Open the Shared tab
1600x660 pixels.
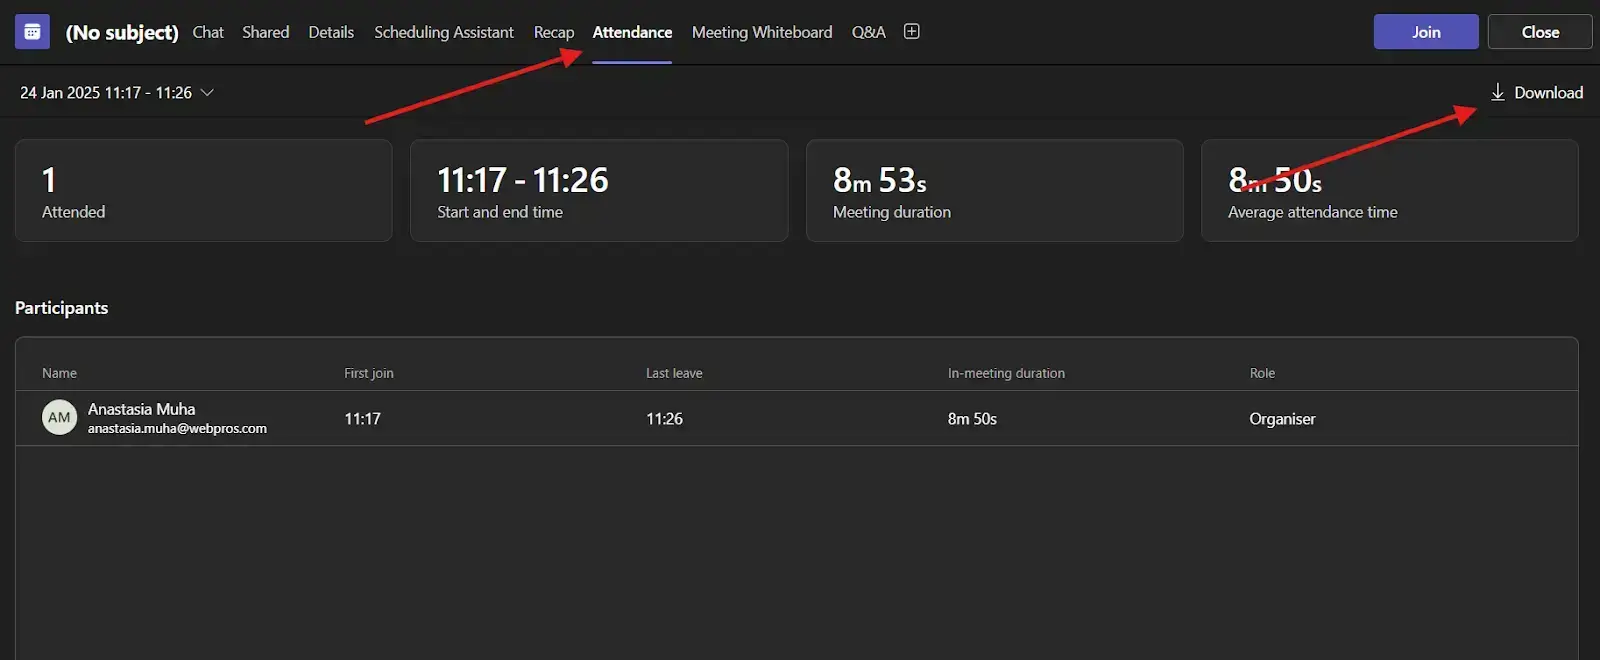point(265,32)
